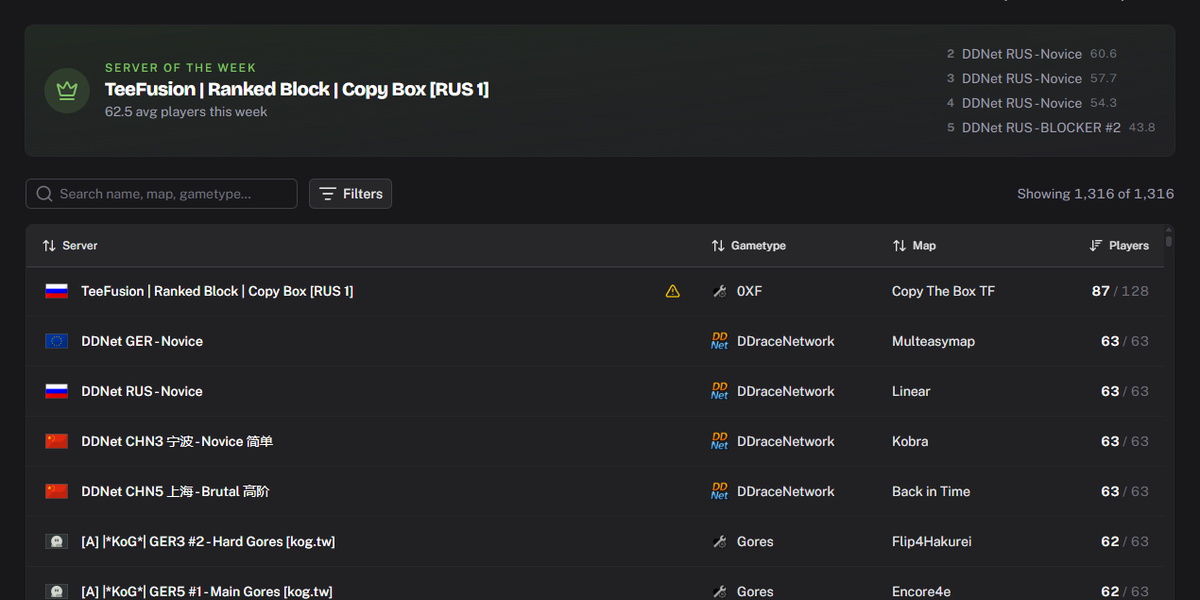This screenshot has height=600, width=1200.
Task: Click DDNet logo icon in Kobra row
Action: [x=719, y=441]
